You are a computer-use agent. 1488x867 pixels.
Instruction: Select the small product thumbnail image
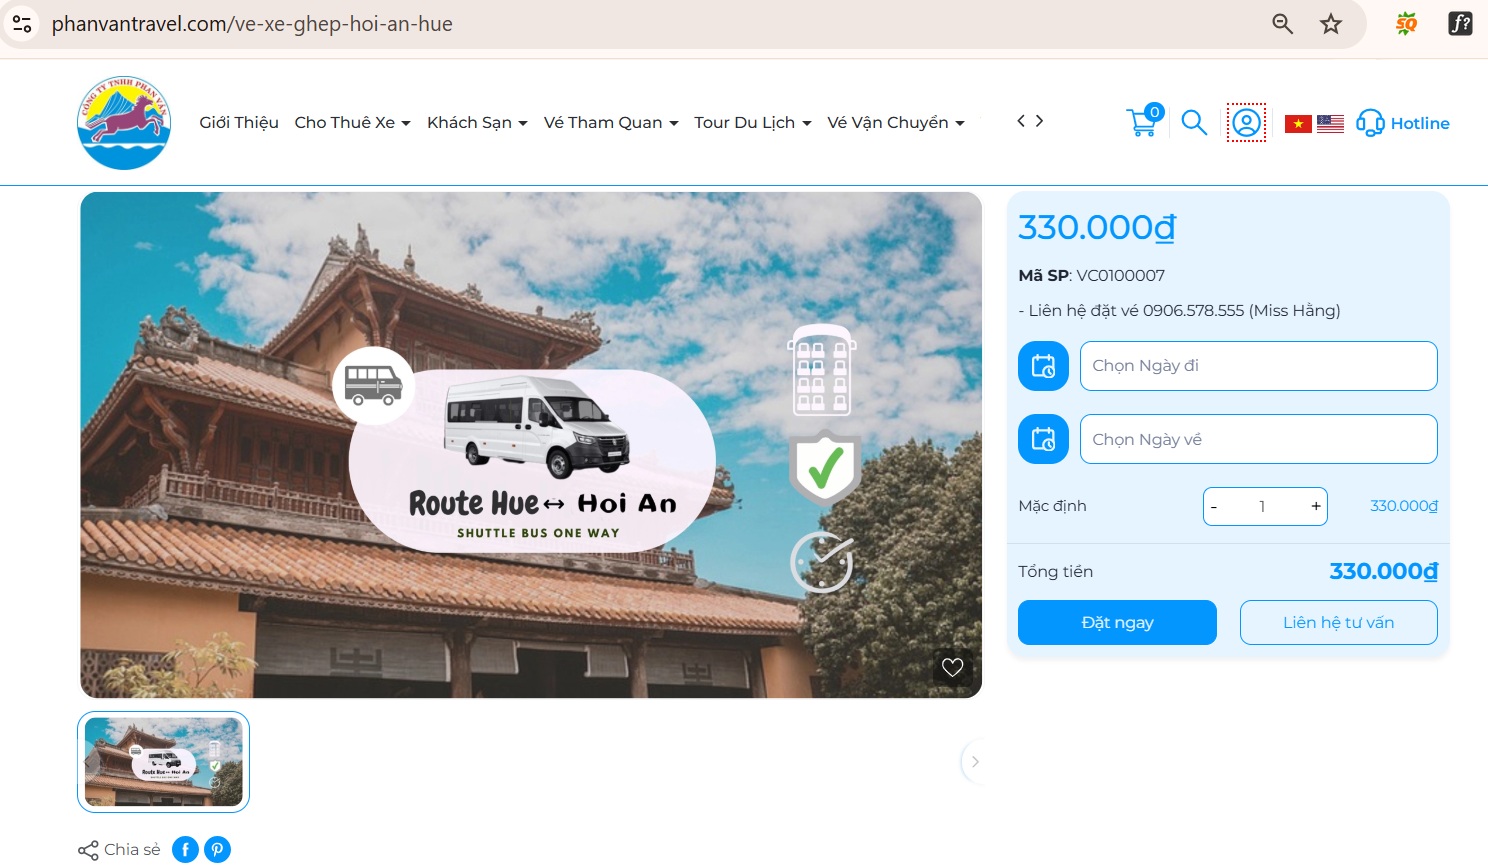point(163,761)
